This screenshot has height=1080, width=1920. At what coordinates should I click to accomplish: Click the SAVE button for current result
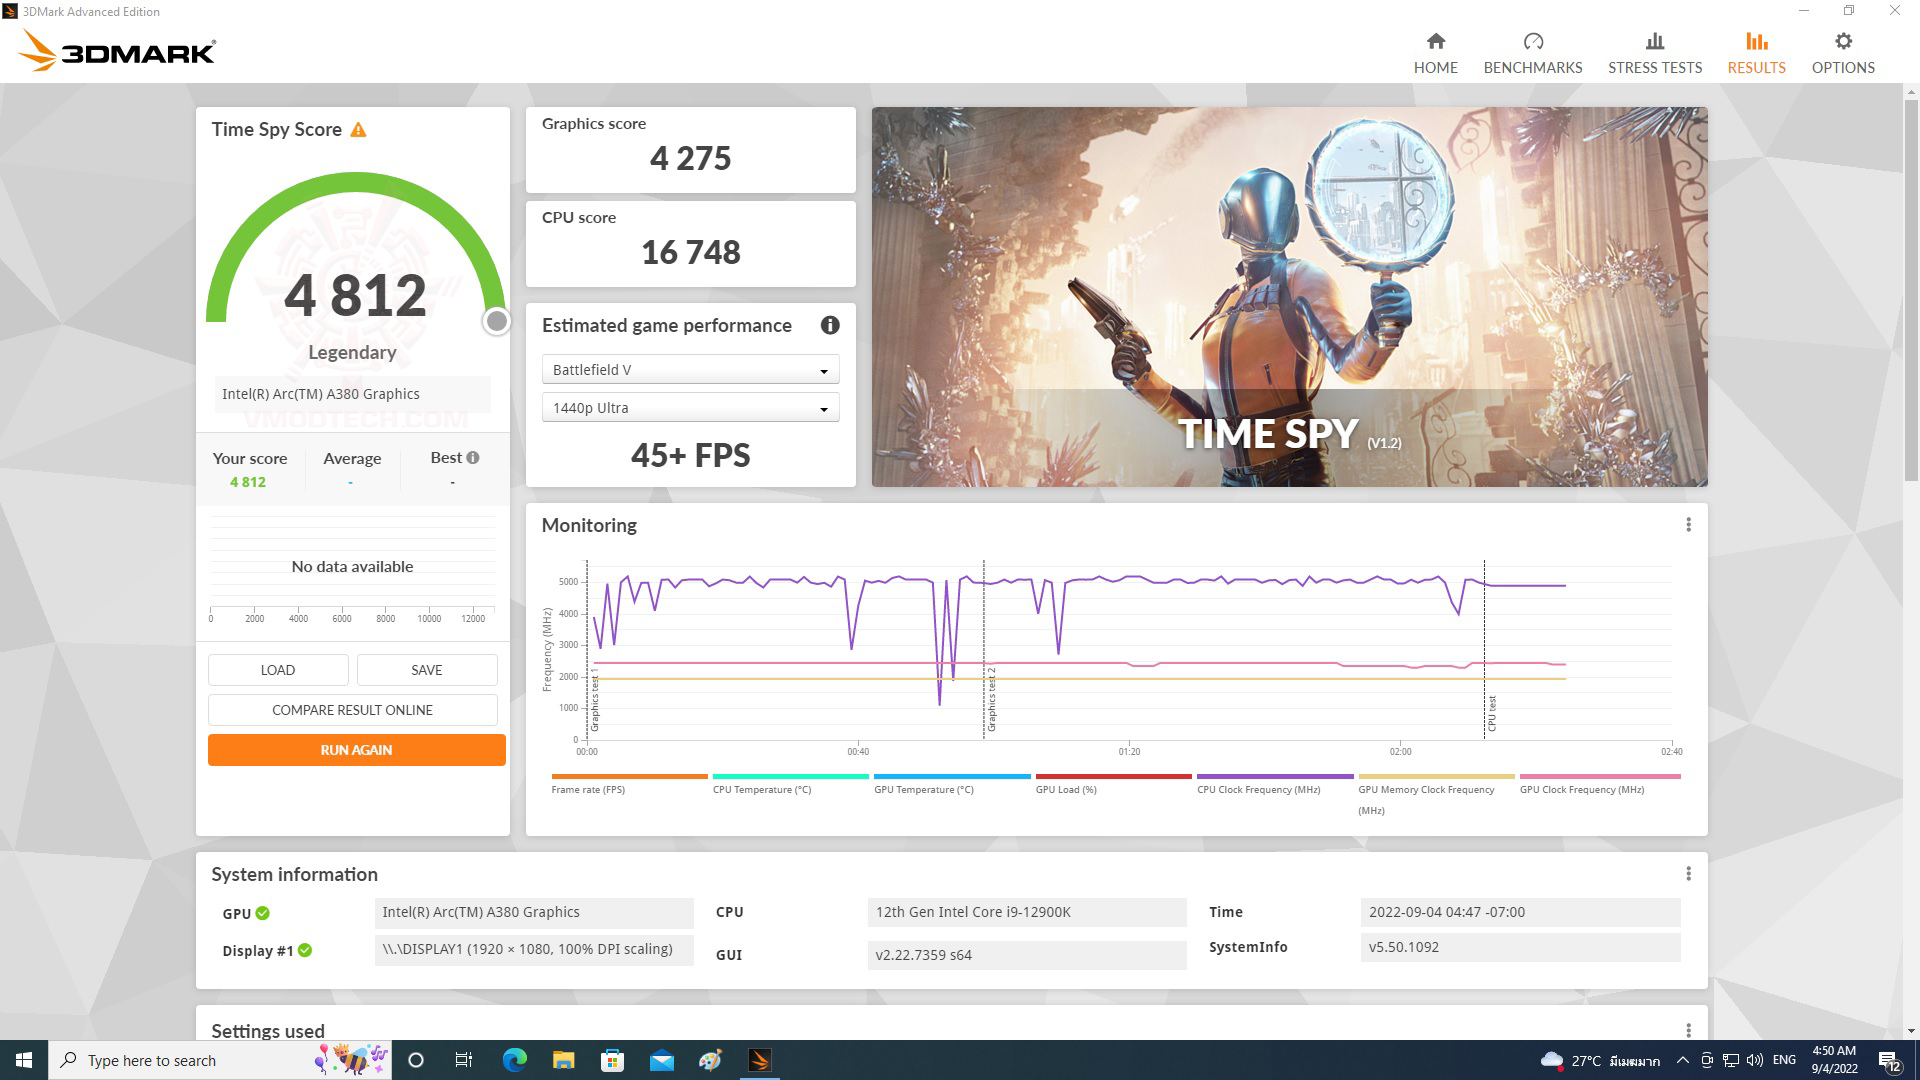coord(427,669)
